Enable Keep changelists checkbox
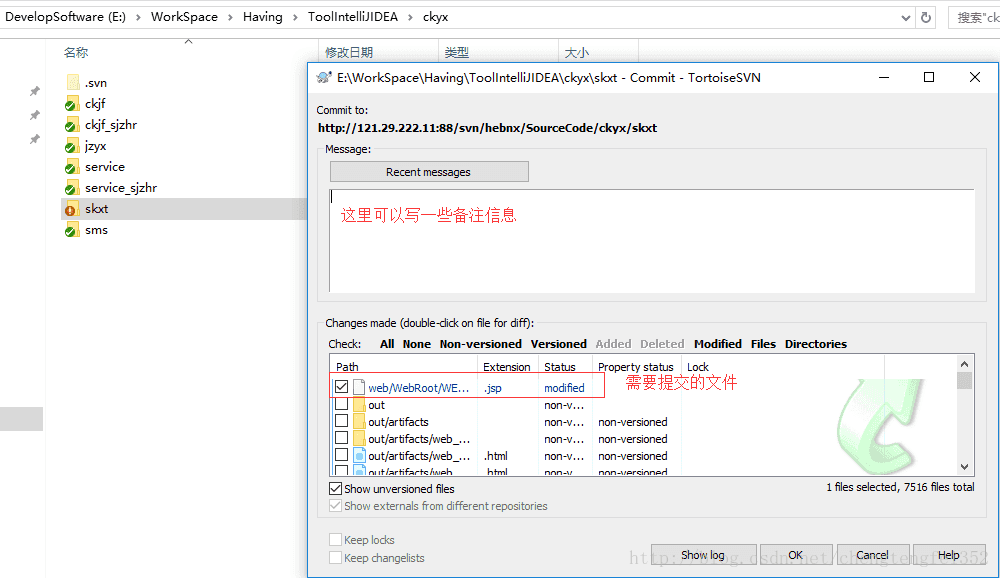1000x578 pixels. tap(335, 558)
